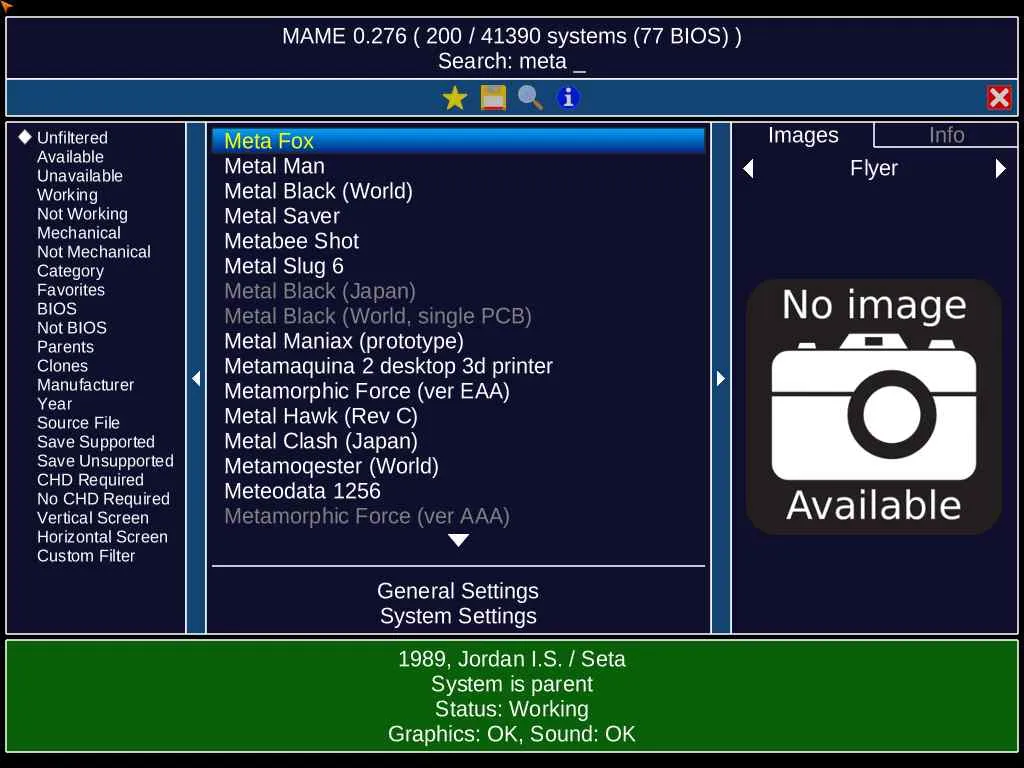1024x768 pixels.
Task: Select the Not Working filter
Action: pos(82,214)
